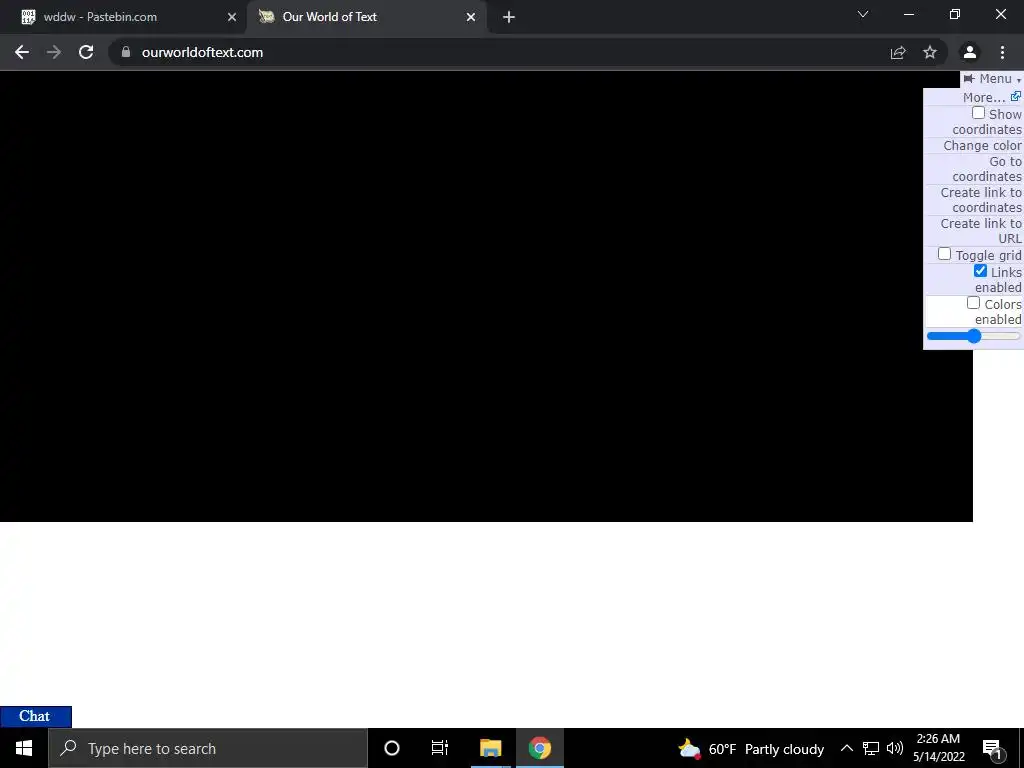This screenshot has height=768, width=1024.
Task: Click the Type here to search box
Action: [x=208, y=748]
